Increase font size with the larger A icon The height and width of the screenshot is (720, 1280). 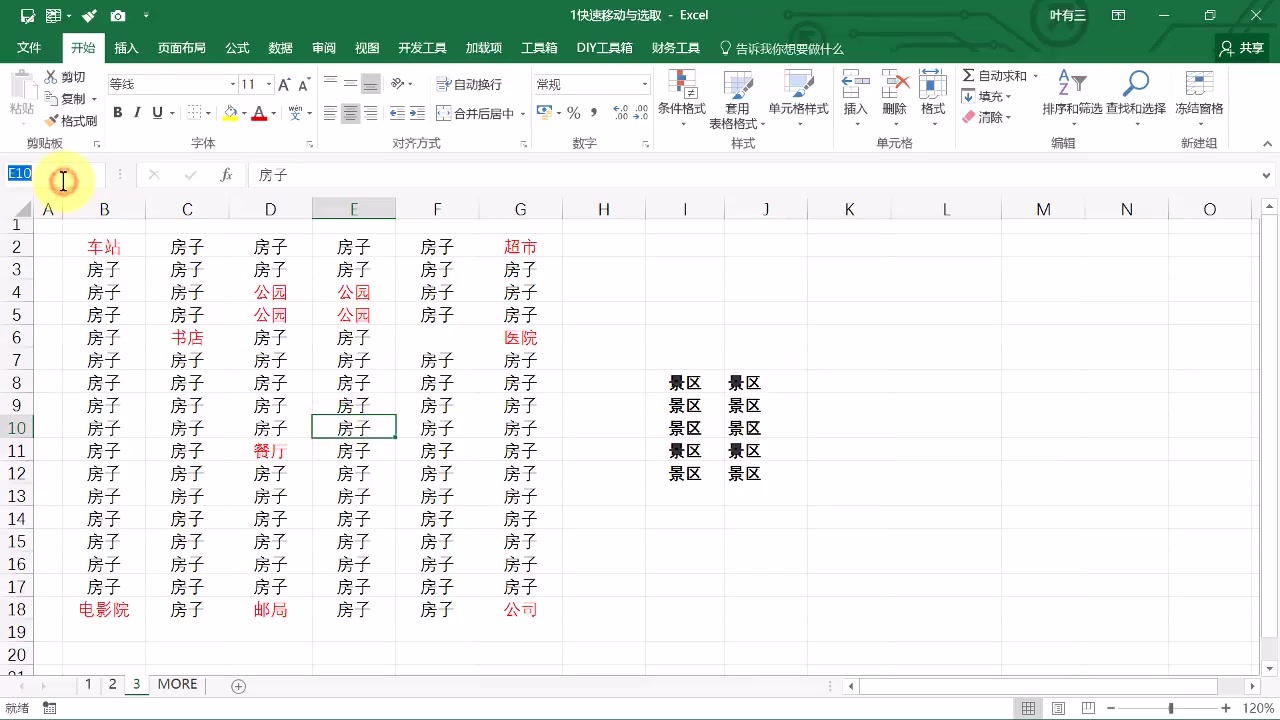(x=285, y=84)
